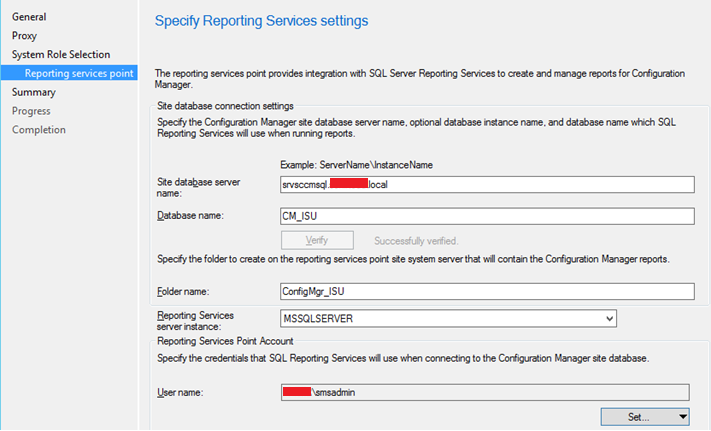
Task: Click the Site database server name label
Action: (x=198, y=188)
